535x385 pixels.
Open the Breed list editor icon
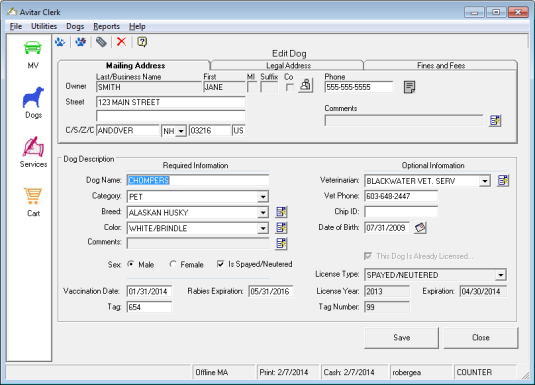[x=281, y=212]
